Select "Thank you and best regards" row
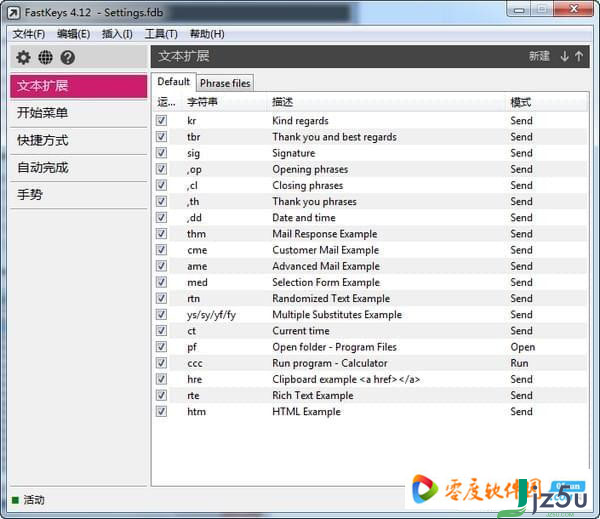The height and width of the screenshot is (519, 600). (x=370, y=137)
